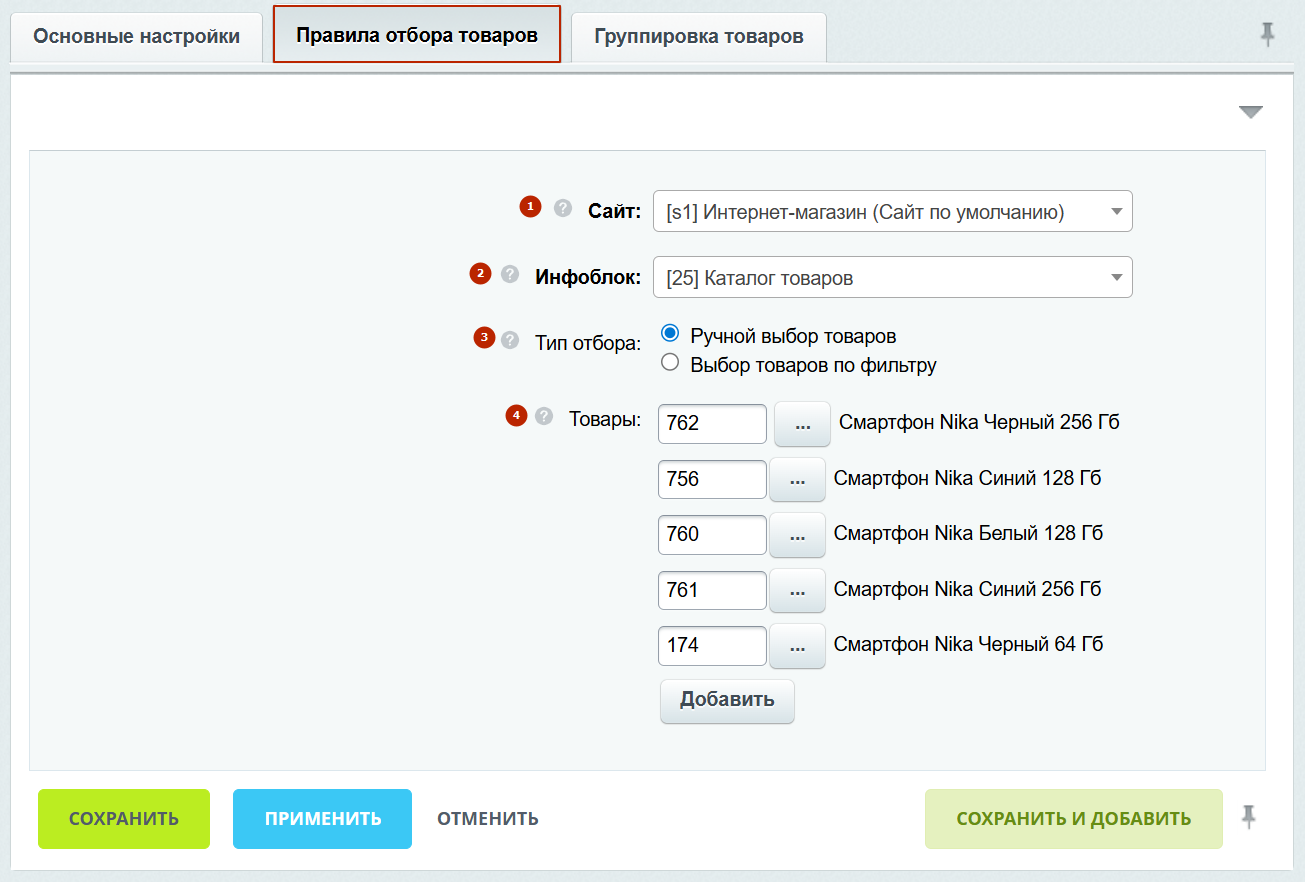Screen dimensions: 1305x882
Task: Click the help icon next to Инфоблок
Action: [510, 274]
